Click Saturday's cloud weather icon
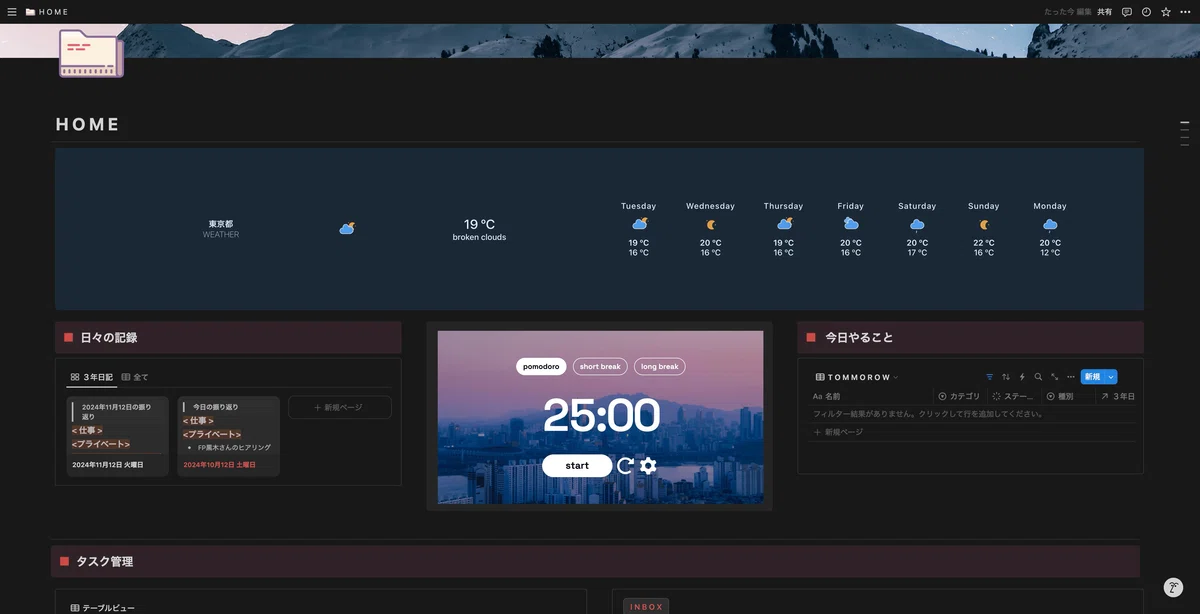The width and height of the screenshot is (1200, 614). tap(917, 224)
